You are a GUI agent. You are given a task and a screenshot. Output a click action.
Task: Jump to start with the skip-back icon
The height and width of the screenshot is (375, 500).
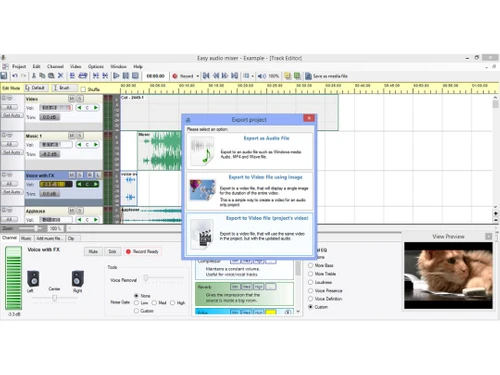[x=206, y=76]
